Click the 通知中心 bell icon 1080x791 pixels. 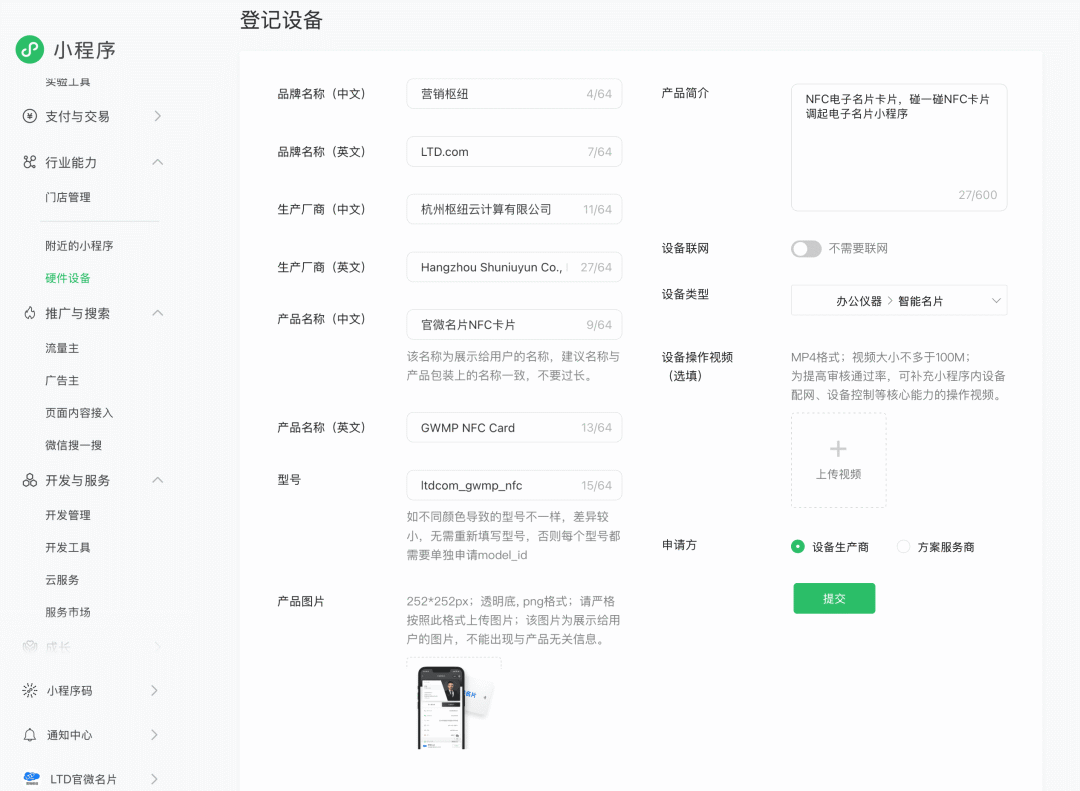[30, 735]
